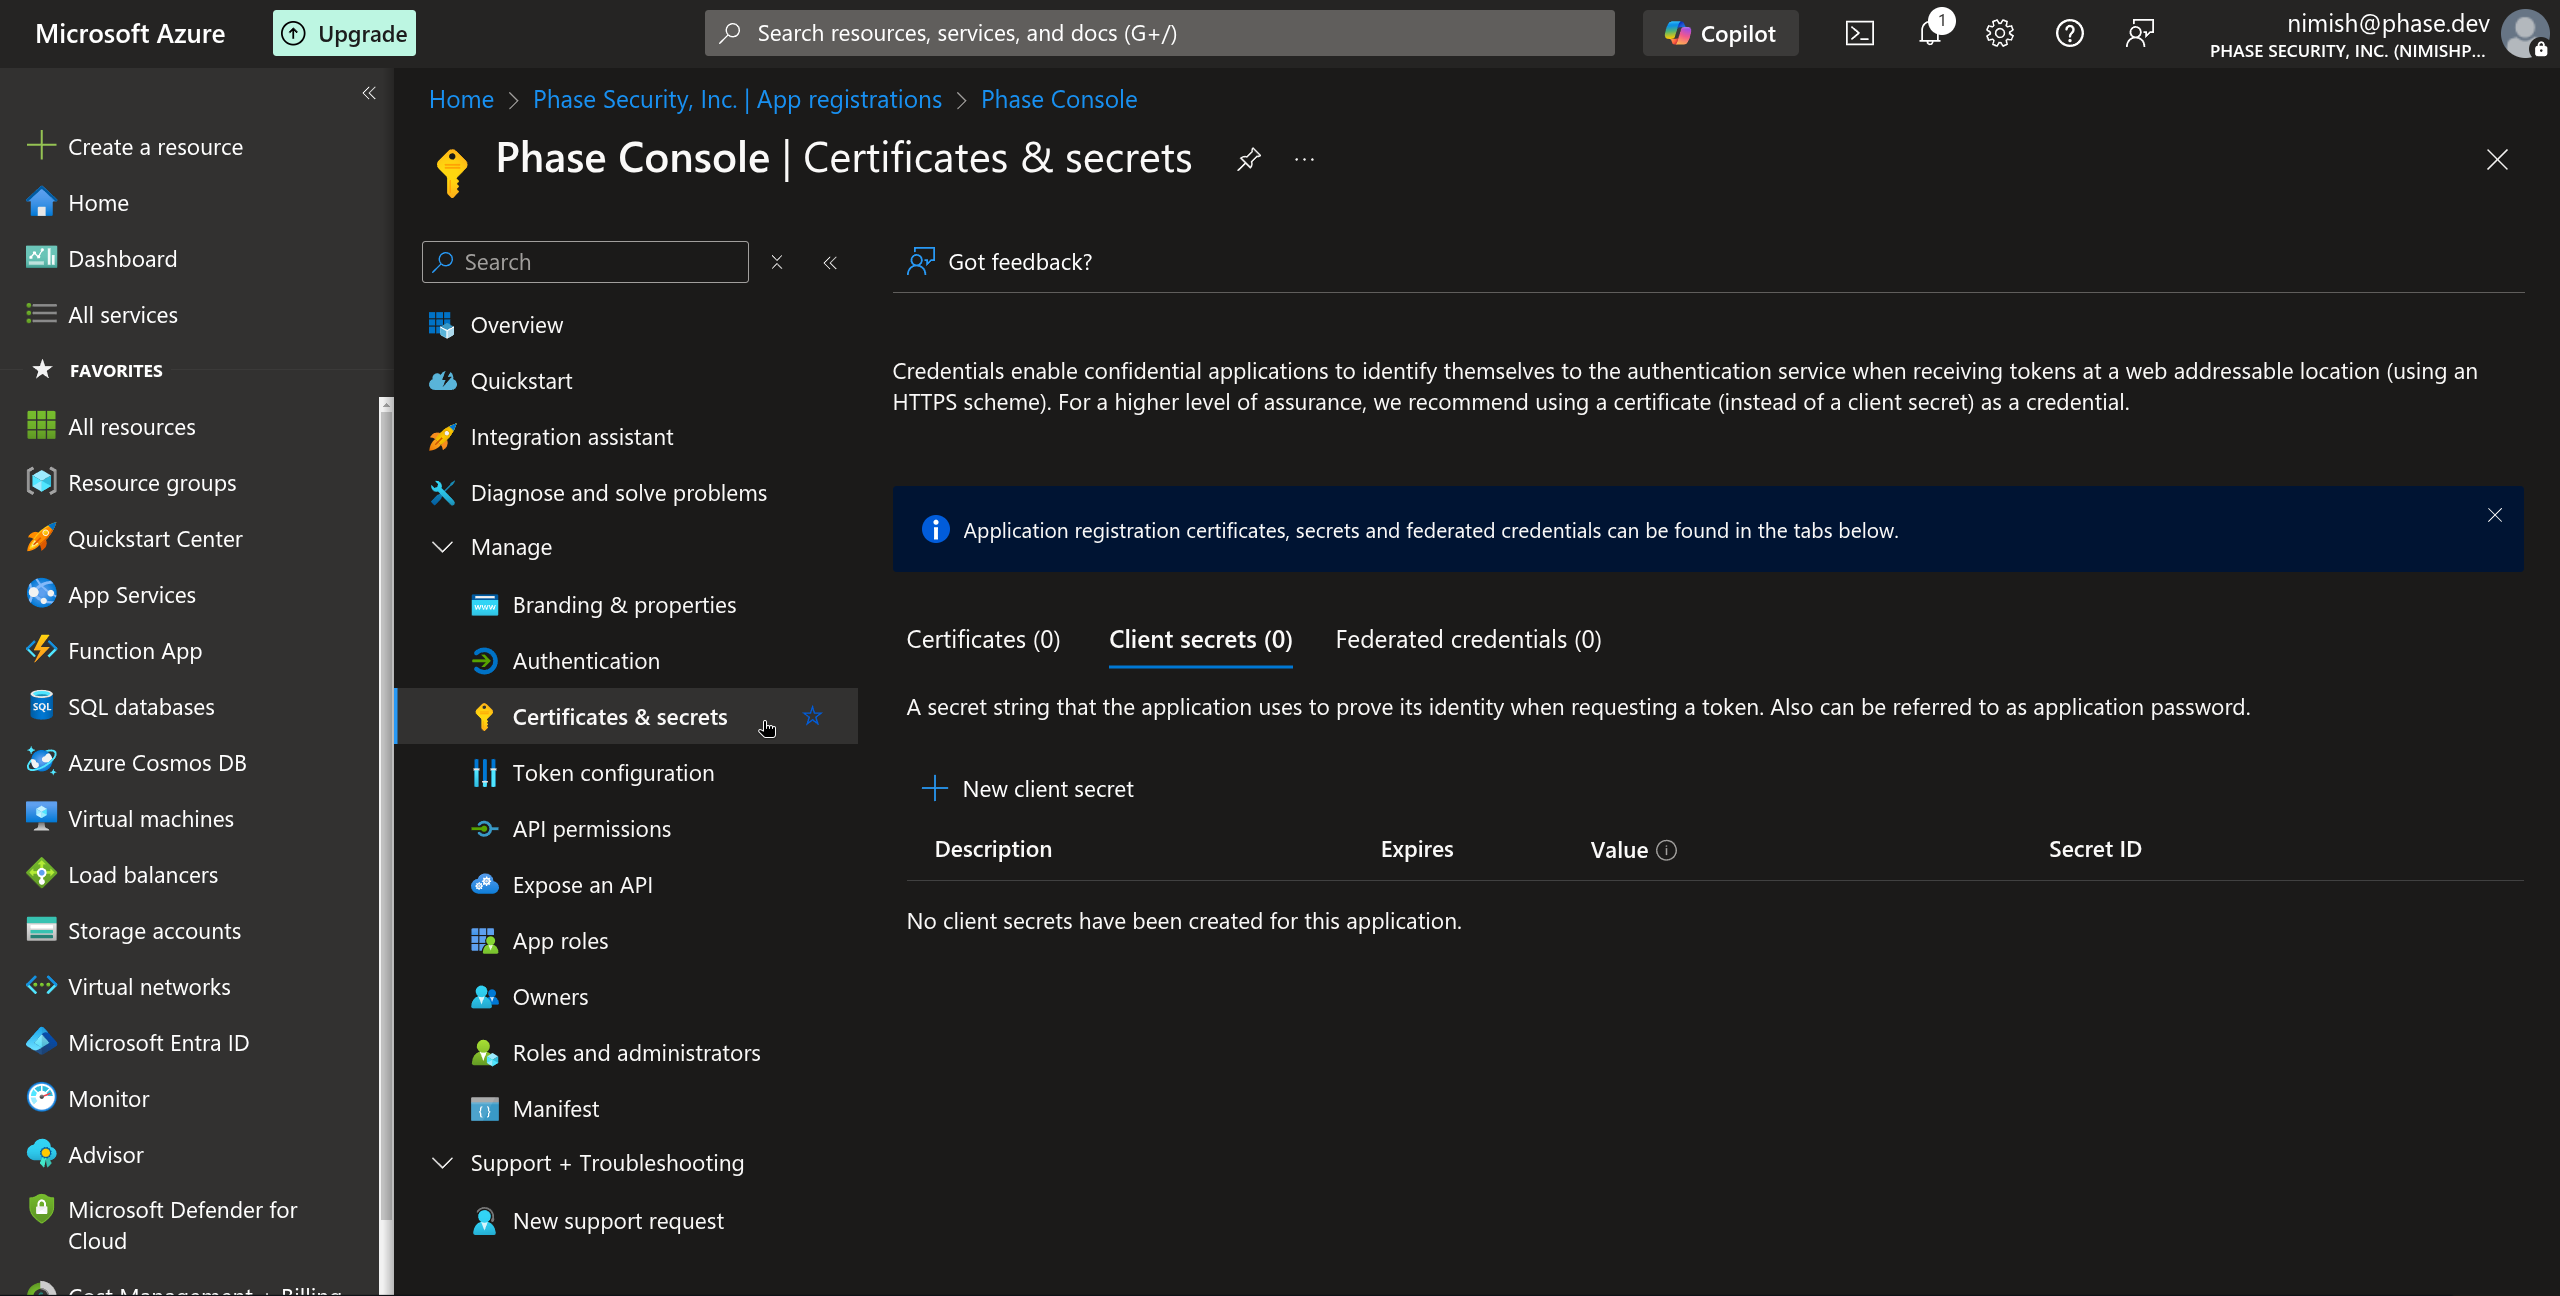
Task: Click the blade search box
Action: 585,261
